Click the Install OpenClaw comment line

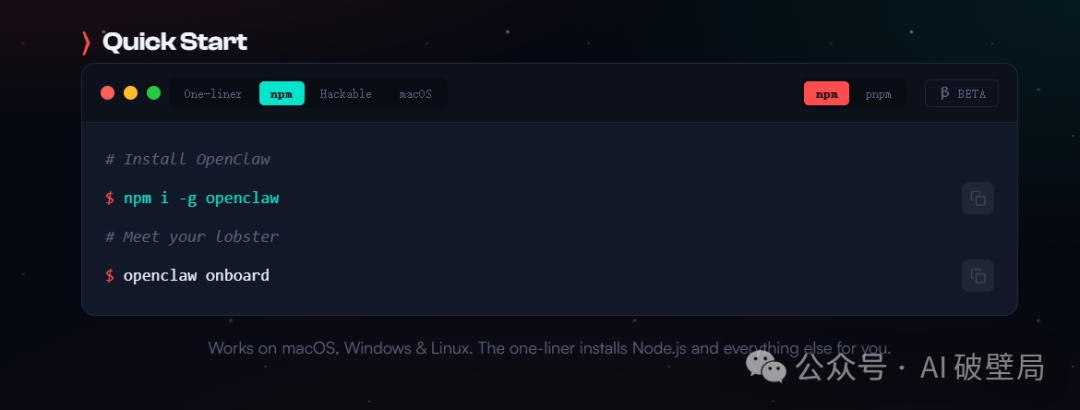tap(187, 159)
